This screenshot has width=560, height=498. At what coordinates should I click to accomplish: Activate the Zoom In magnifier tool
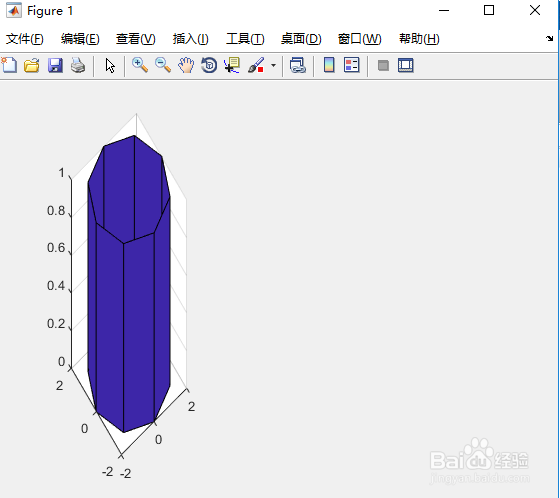pyautogui.click(x=140, y=66)
